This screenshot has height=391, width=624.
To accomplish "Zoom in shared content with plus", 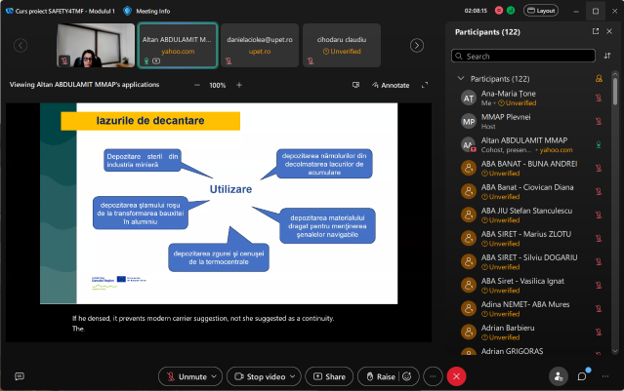I will 239,85.
